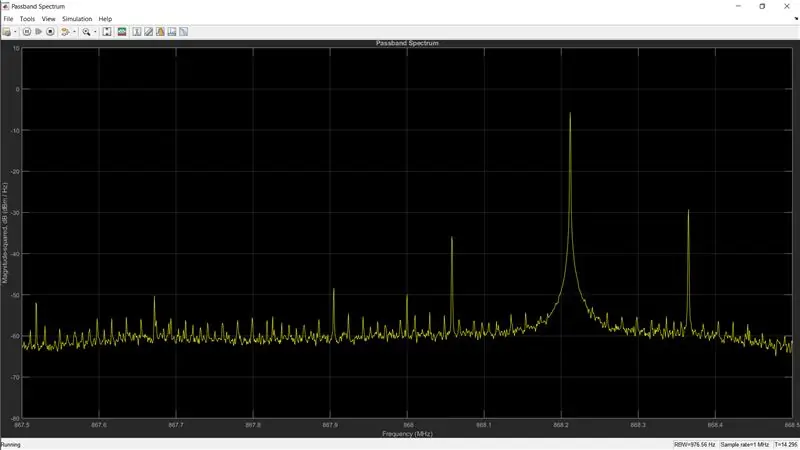
Task: Open the zoom tool dropdown arrow
Action: (x=95, y=32)
